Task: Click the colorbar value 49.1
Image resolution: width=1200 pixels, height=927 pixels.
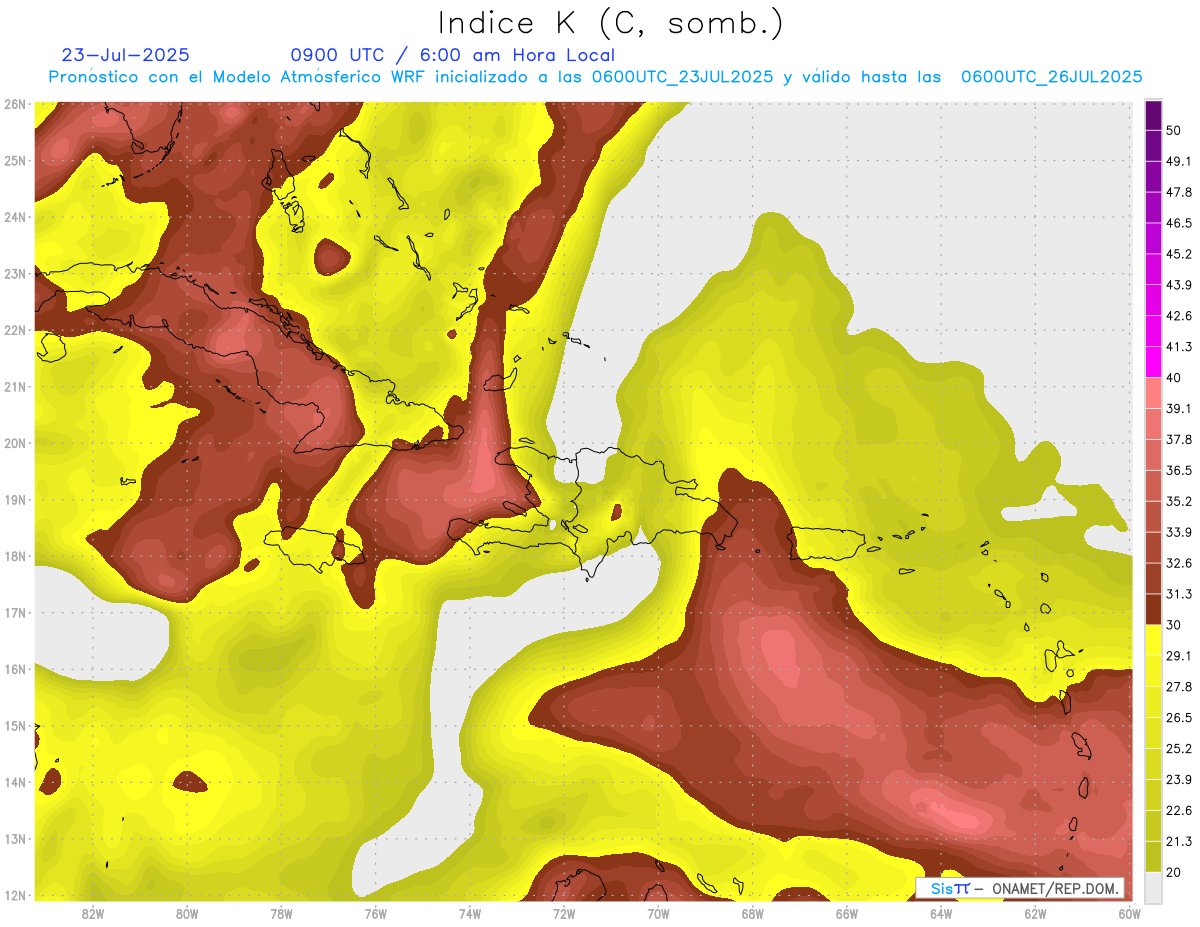Action: [x=1179, y=161]
